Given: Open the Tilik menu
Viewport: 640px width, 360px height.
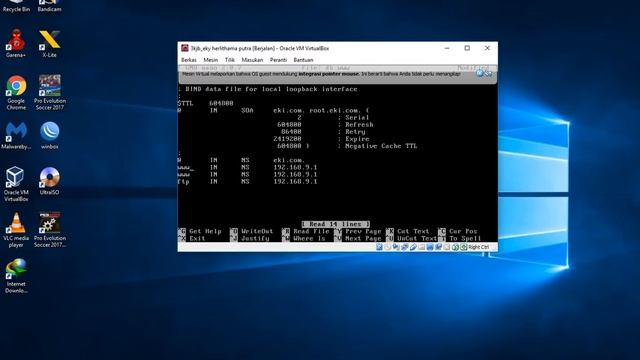Looking at the screenshot, I should coord(230,60).
